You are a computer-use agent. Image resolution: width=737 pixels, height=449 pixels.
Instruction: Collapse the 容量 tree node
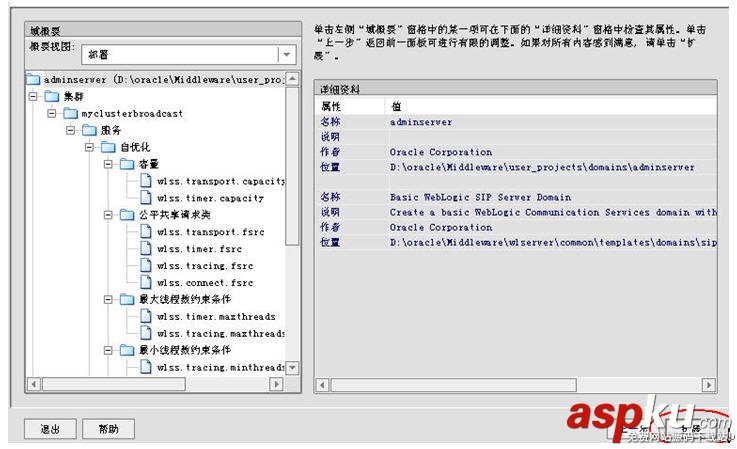[108, 164]
